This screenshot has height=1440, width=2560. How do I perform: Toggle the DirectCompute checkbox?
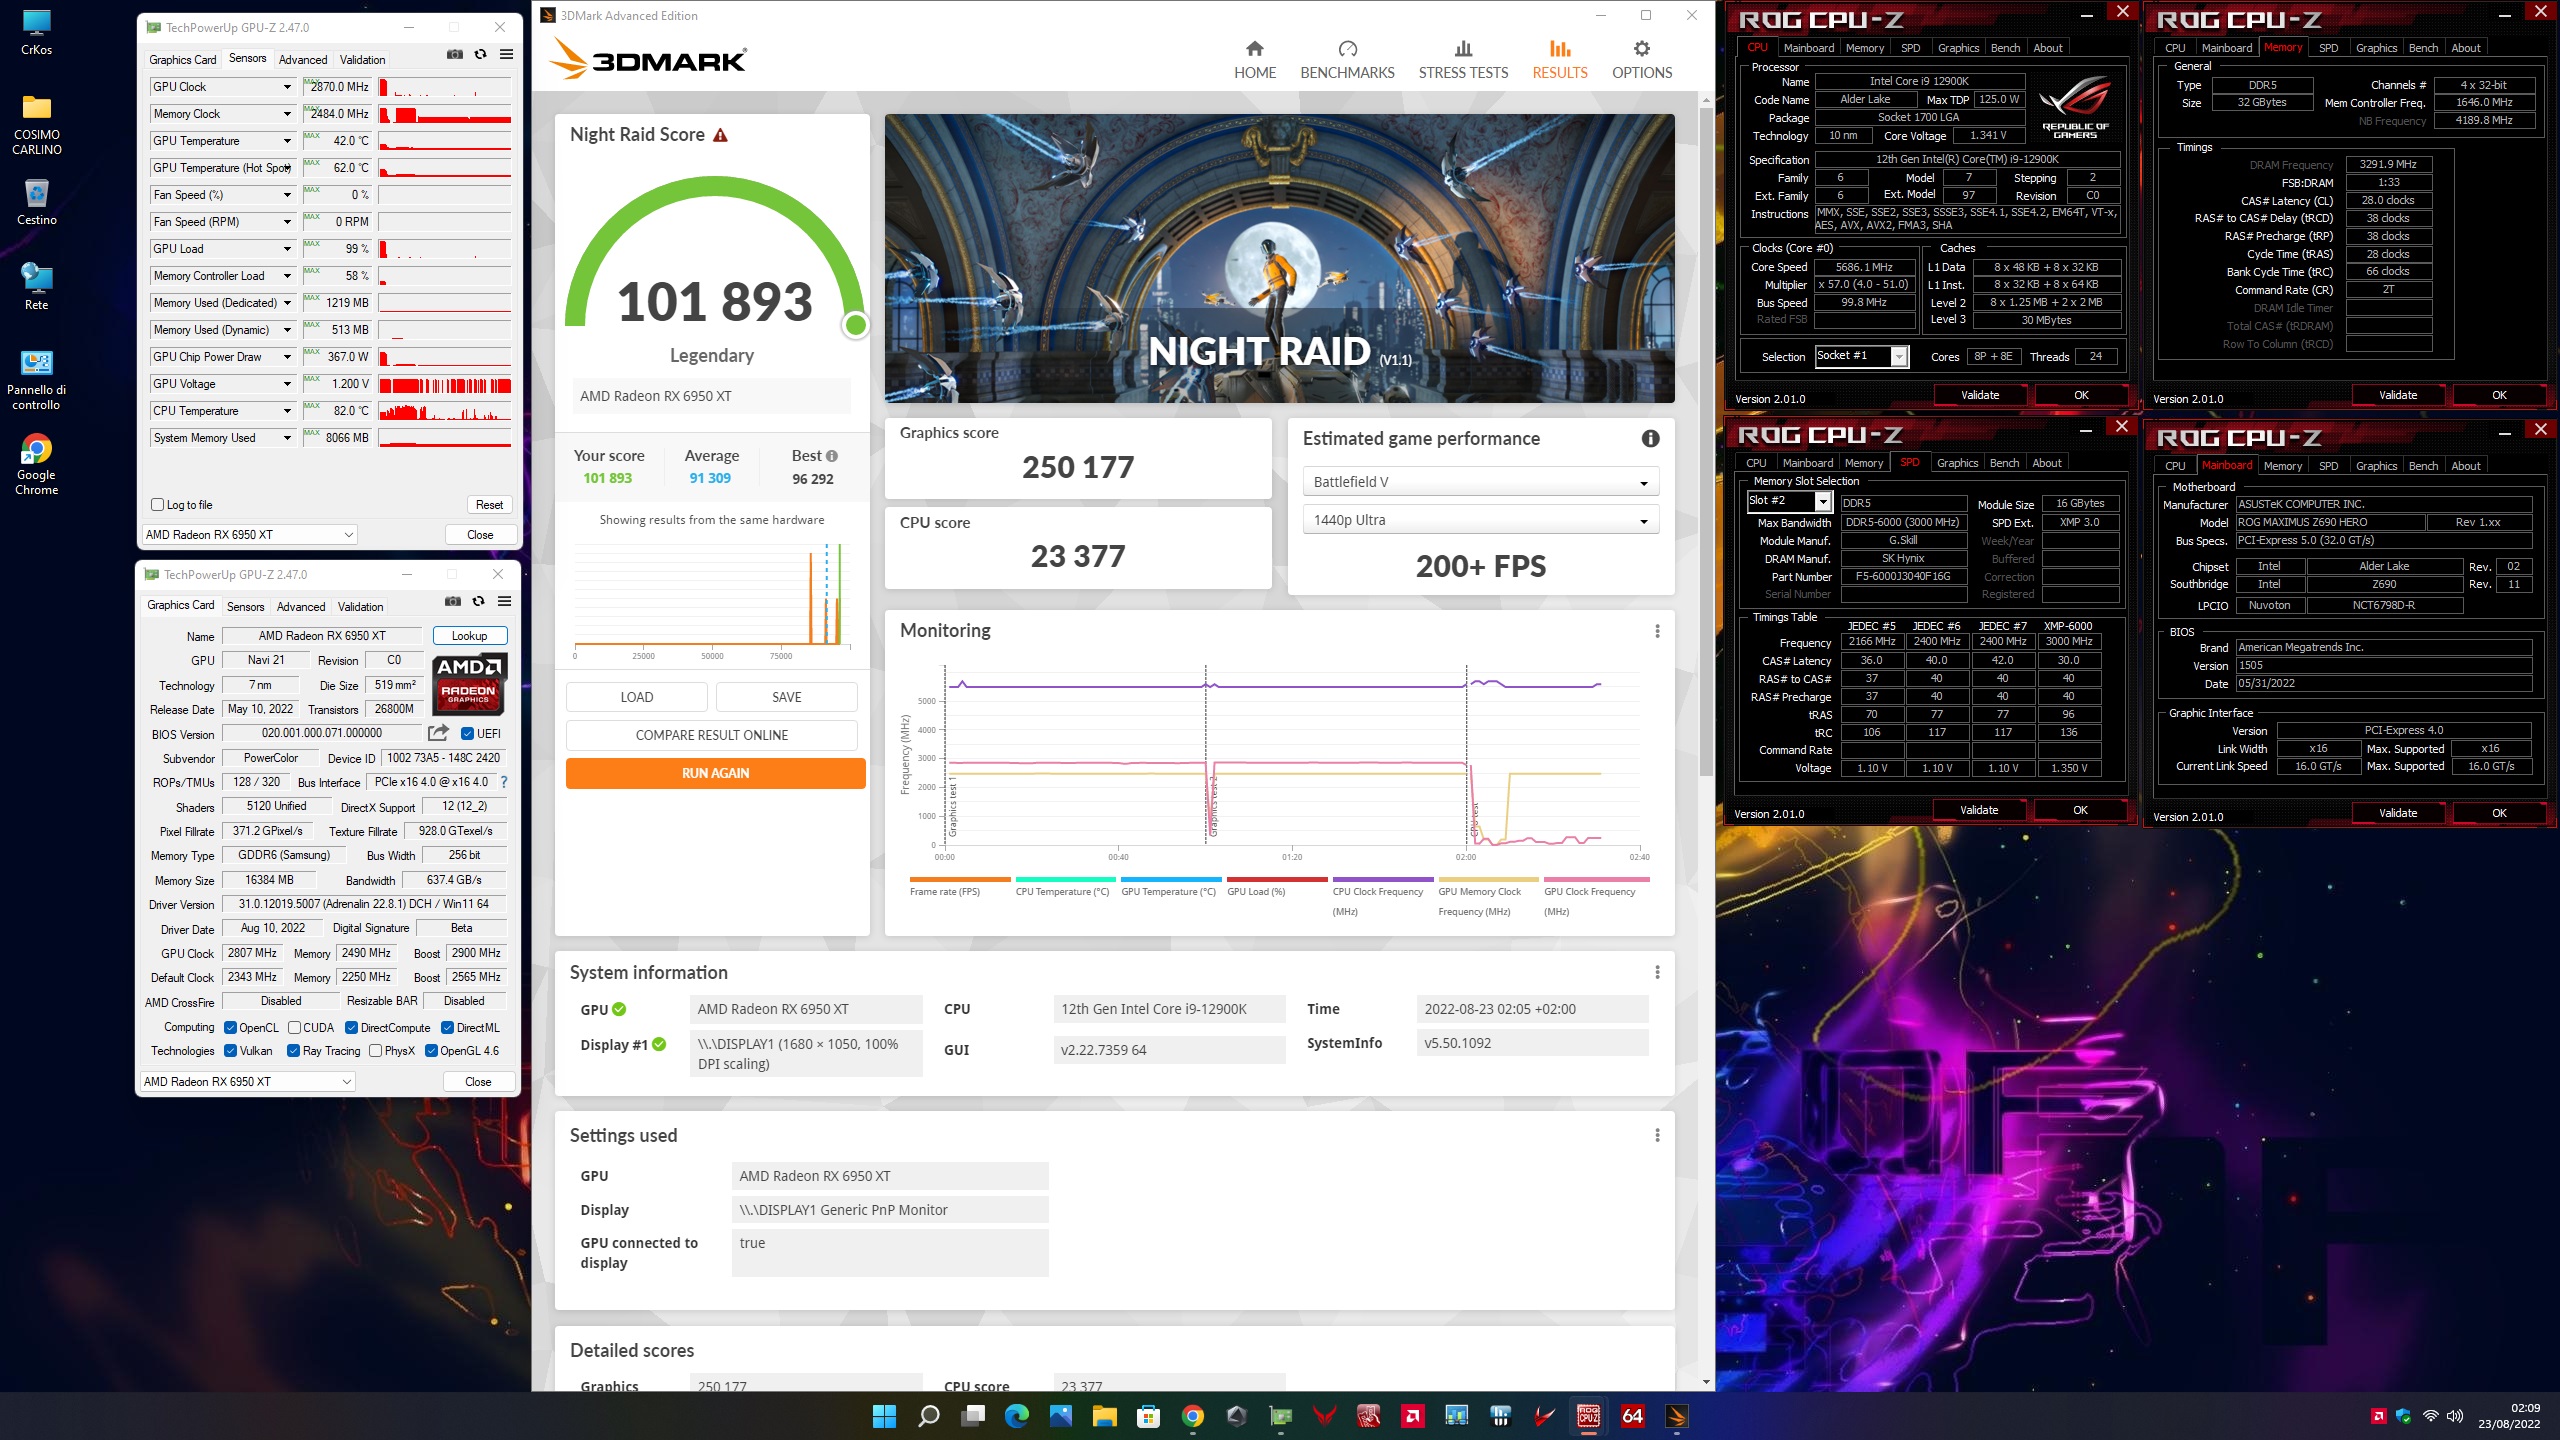pos(351,1028)
